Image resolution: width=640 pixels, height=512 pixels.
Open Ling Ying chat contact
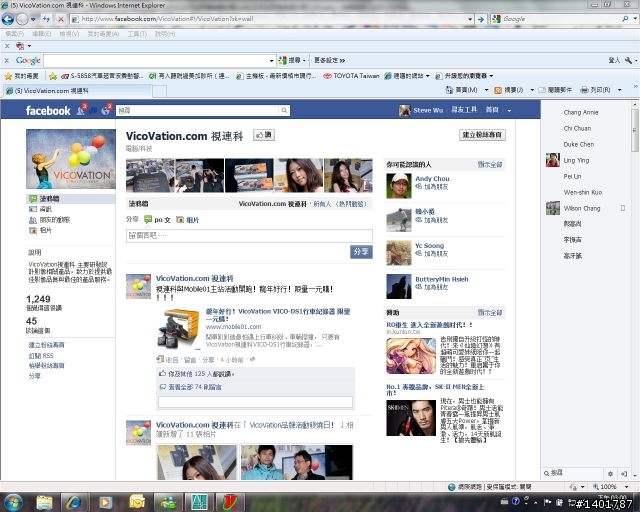click(x=576, y=160)
